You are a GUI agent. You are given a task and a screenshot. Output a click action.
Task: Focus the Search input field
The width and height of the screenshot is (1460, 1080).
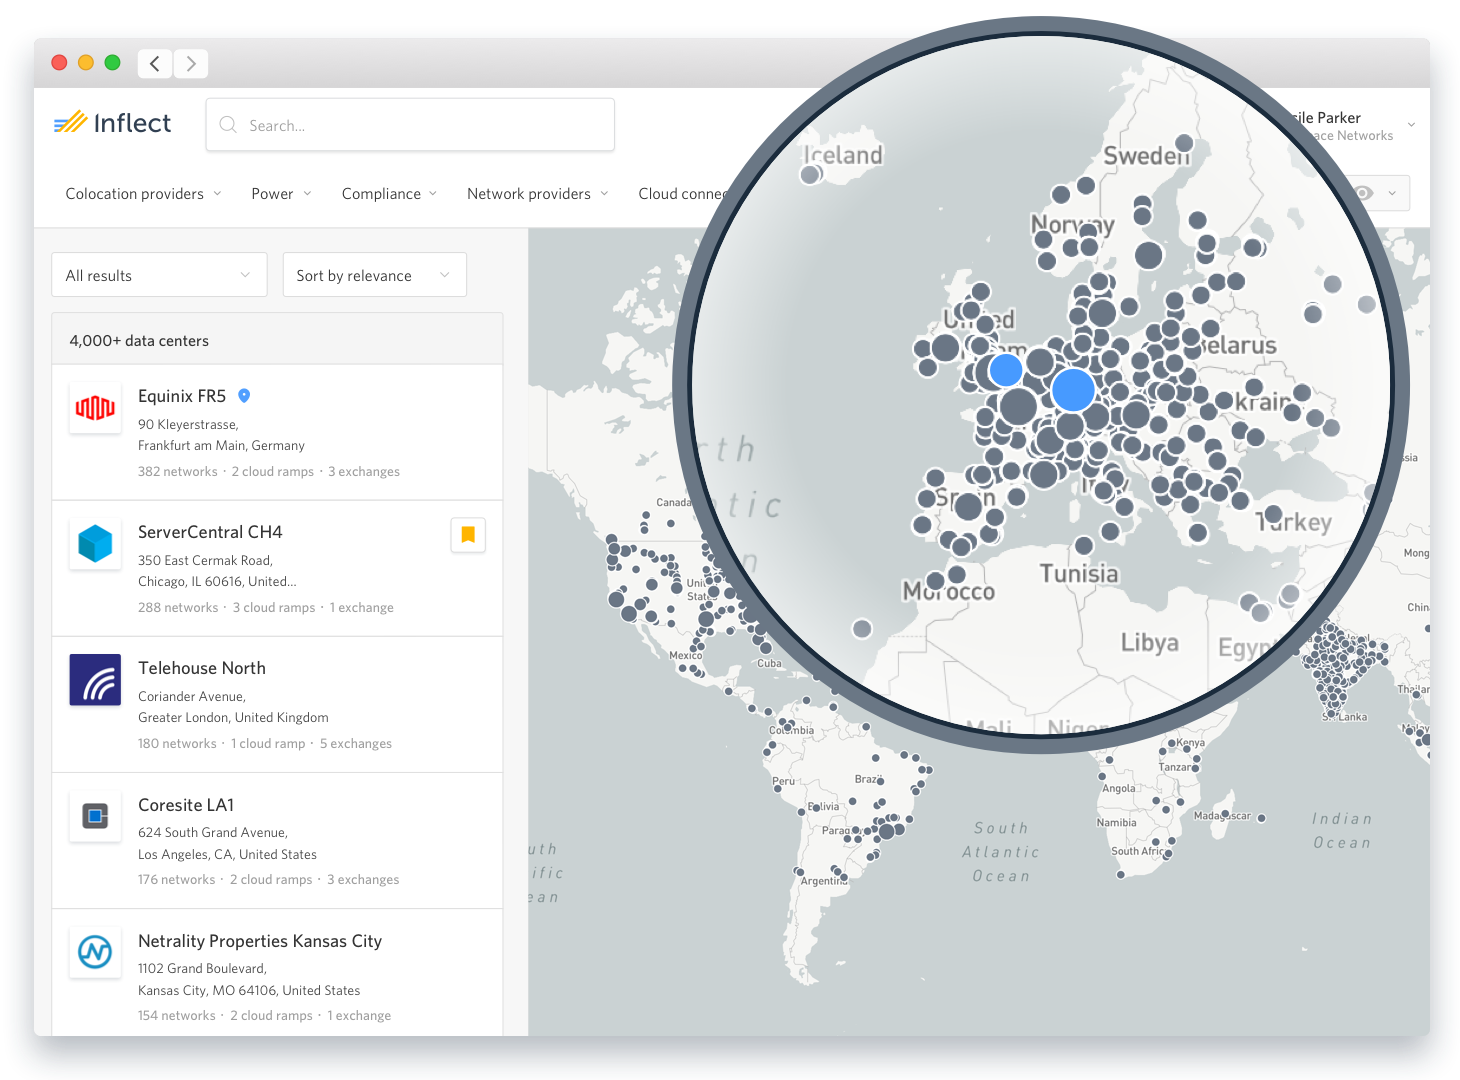click(410, 125)
